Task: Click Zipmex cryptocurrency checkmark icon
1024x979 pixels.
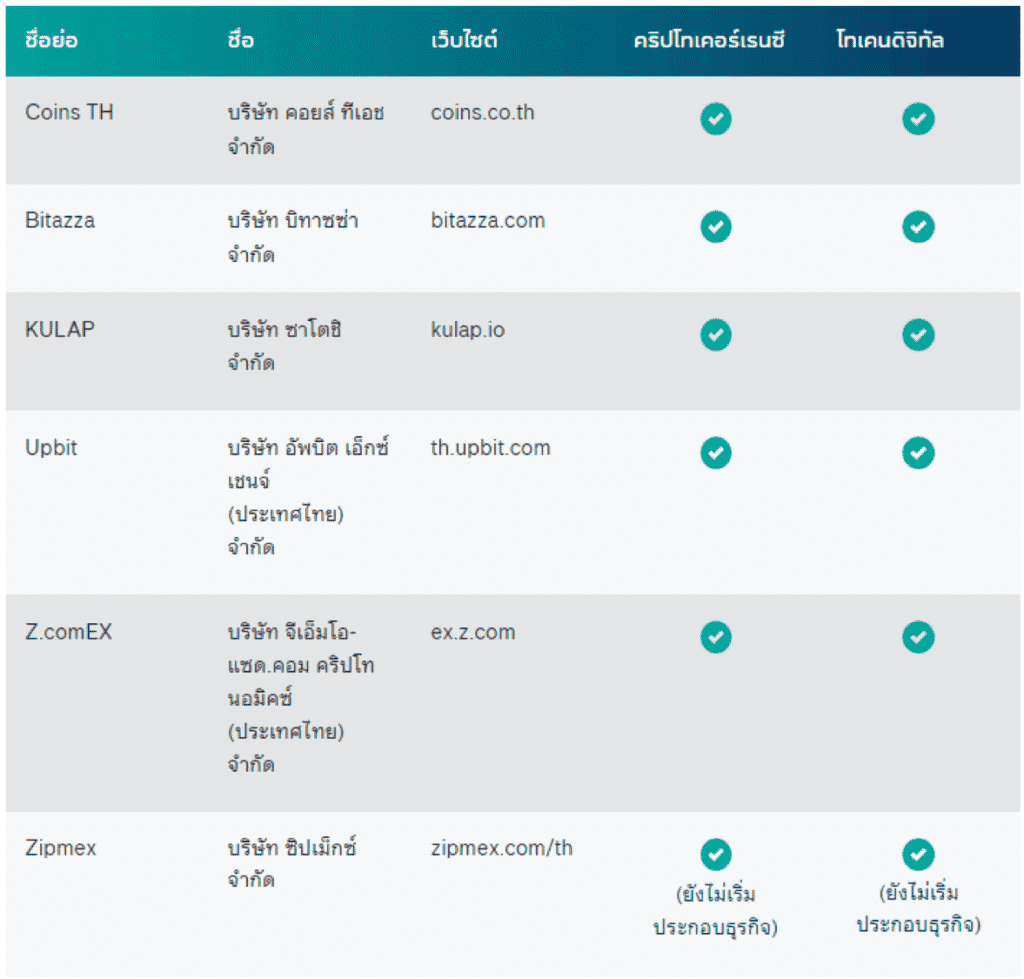Action: [716, 854]
